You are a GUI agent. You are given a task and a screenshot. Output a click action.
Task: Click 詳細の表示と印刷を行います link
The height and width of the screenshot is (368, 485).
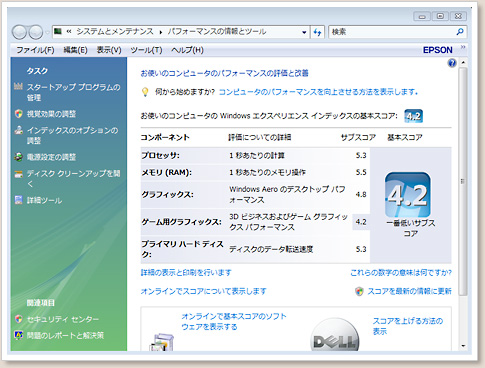pyautogui.click(x=186, y=273)
